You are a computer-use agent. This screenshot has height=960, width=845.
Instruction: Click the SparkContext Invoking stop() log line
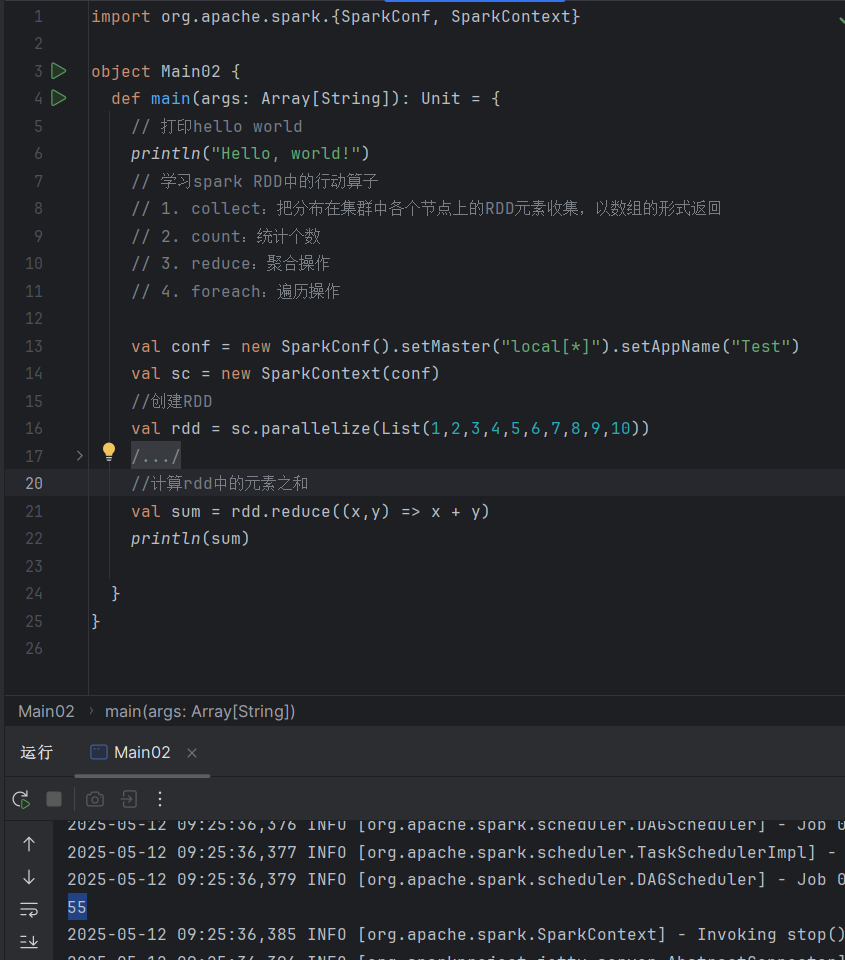click(x=456, y=934)
